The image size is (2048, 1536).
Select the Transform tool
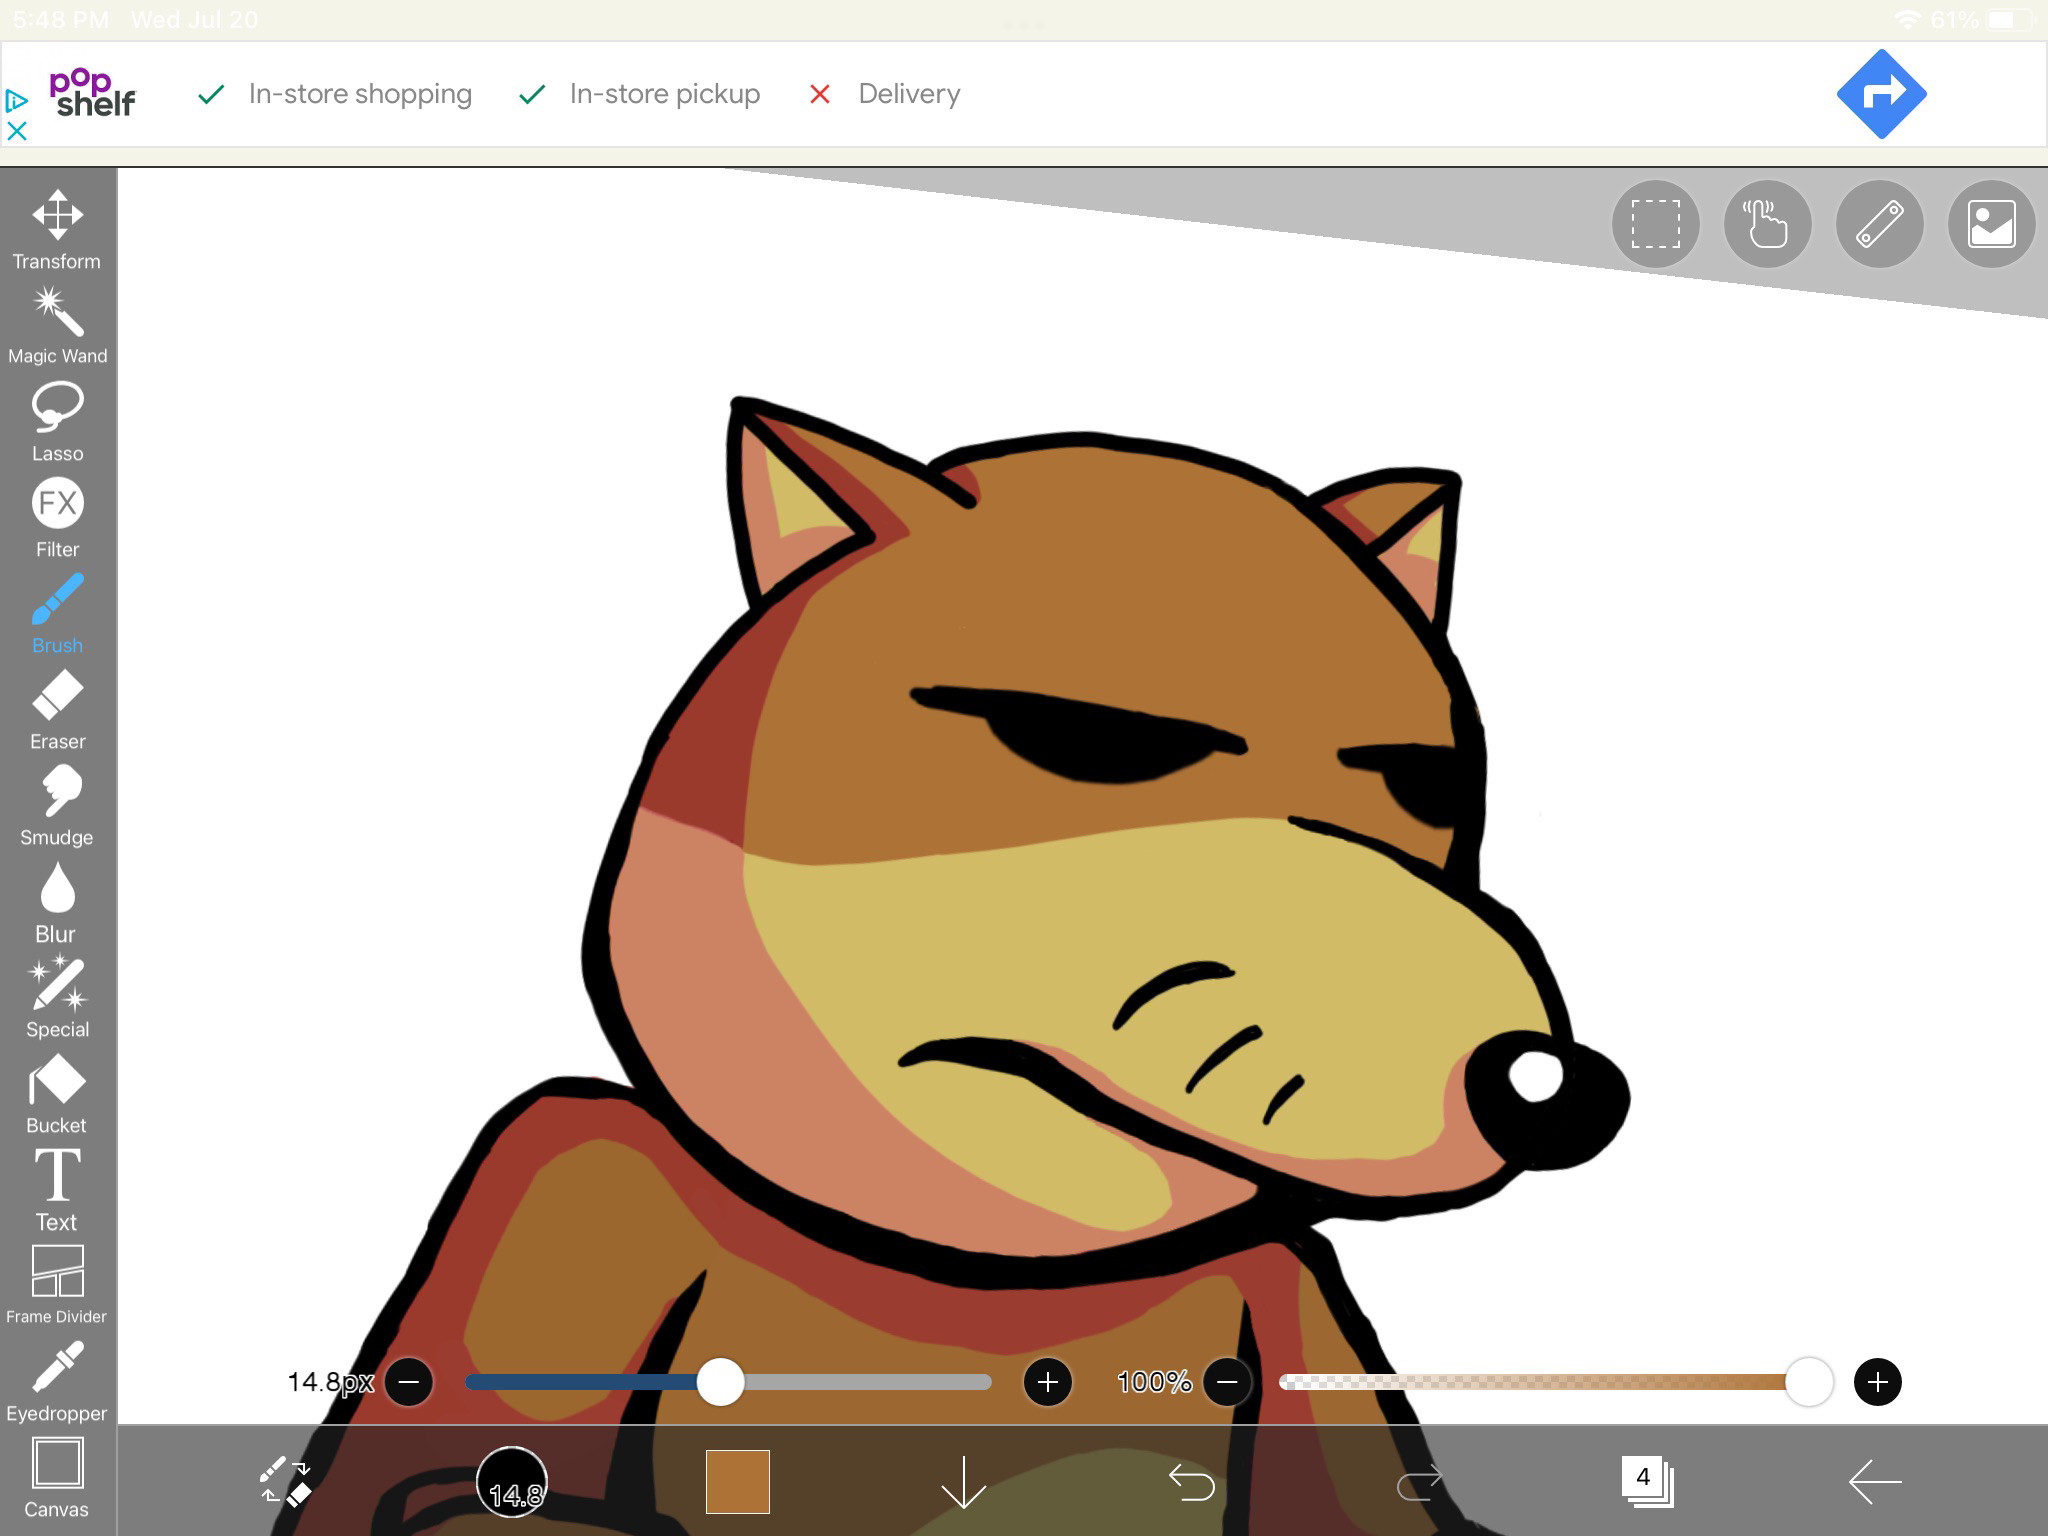57,229
